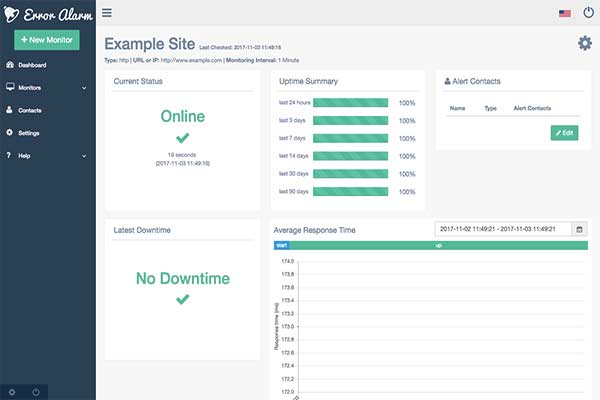Click the New Monitor button
The height and width of the screenshot is (400, 600).
pyautogui.click(x=47, y=40)
